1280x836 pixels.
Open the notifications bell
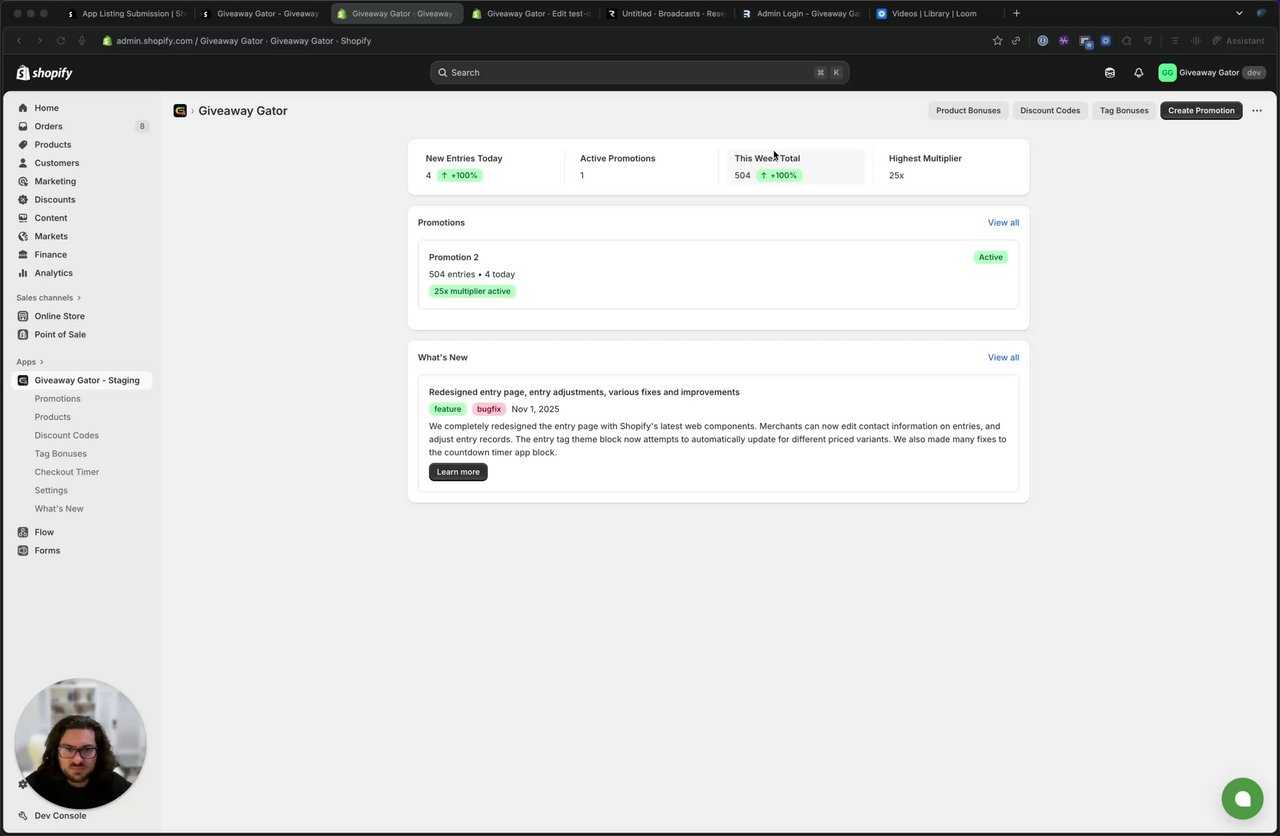(1138, 73)
